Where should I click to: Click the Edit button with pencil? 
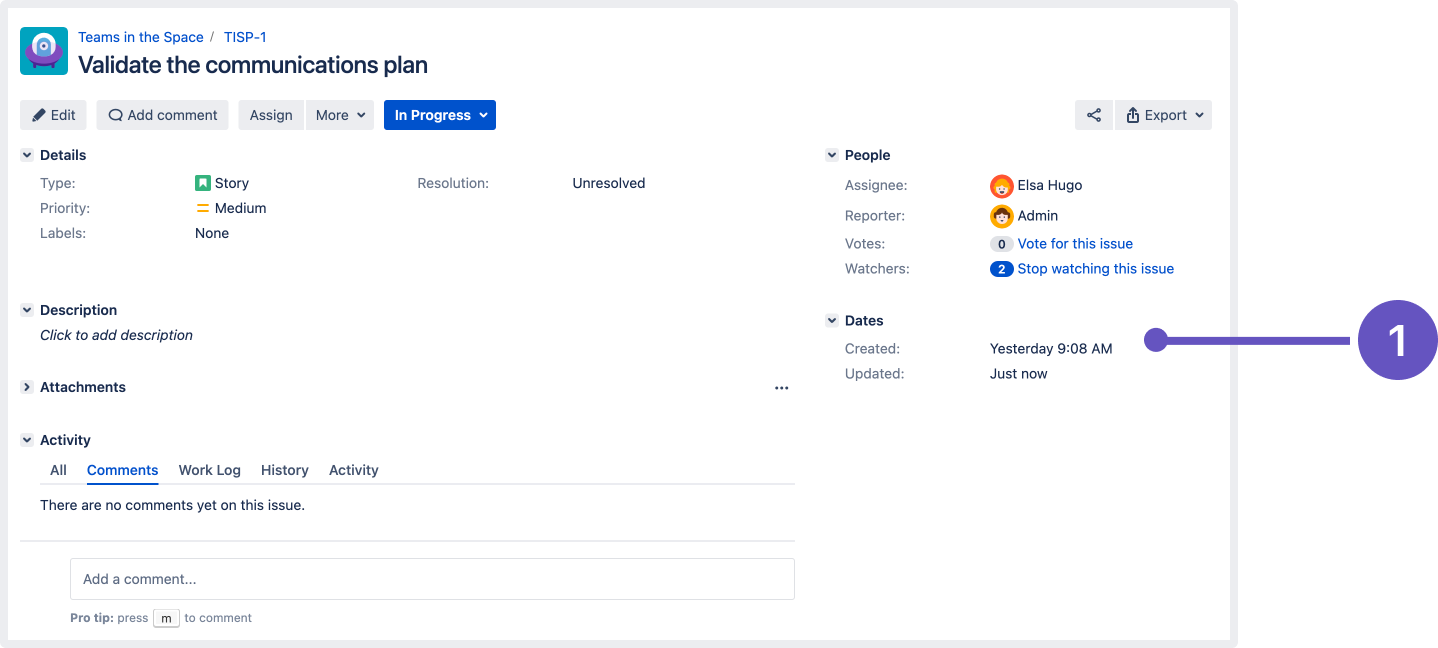[53, 115]
